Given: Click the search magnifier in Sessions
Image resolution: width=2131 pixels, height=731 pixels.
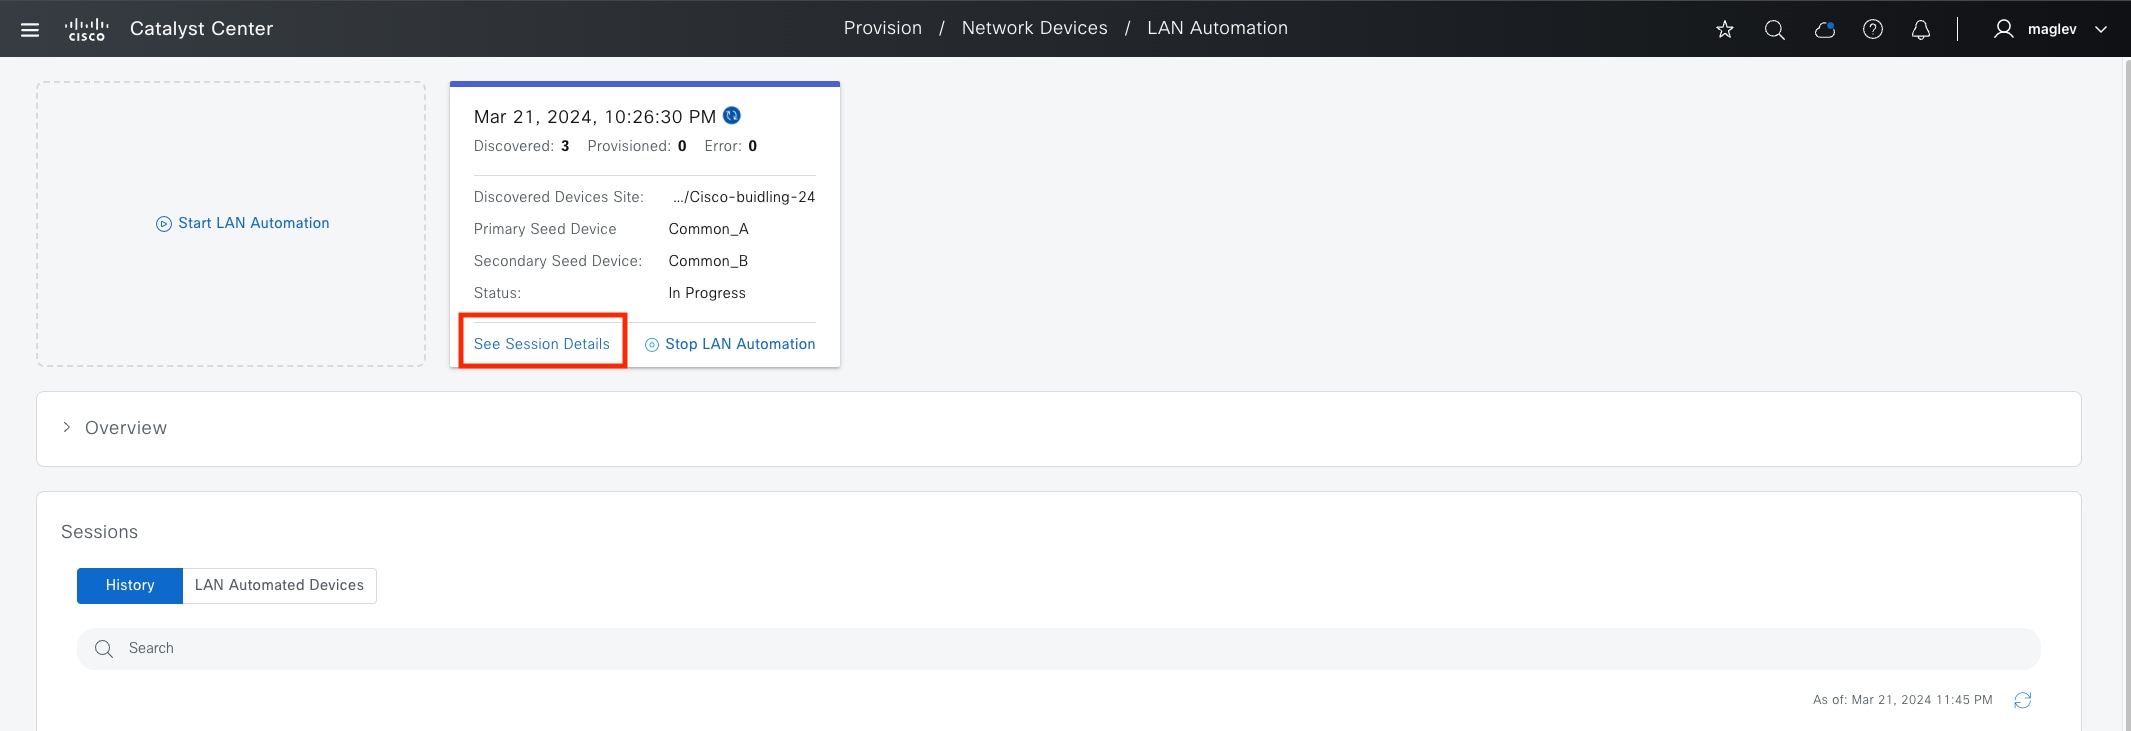Looking at the screenshot, I should click(104, 649).
